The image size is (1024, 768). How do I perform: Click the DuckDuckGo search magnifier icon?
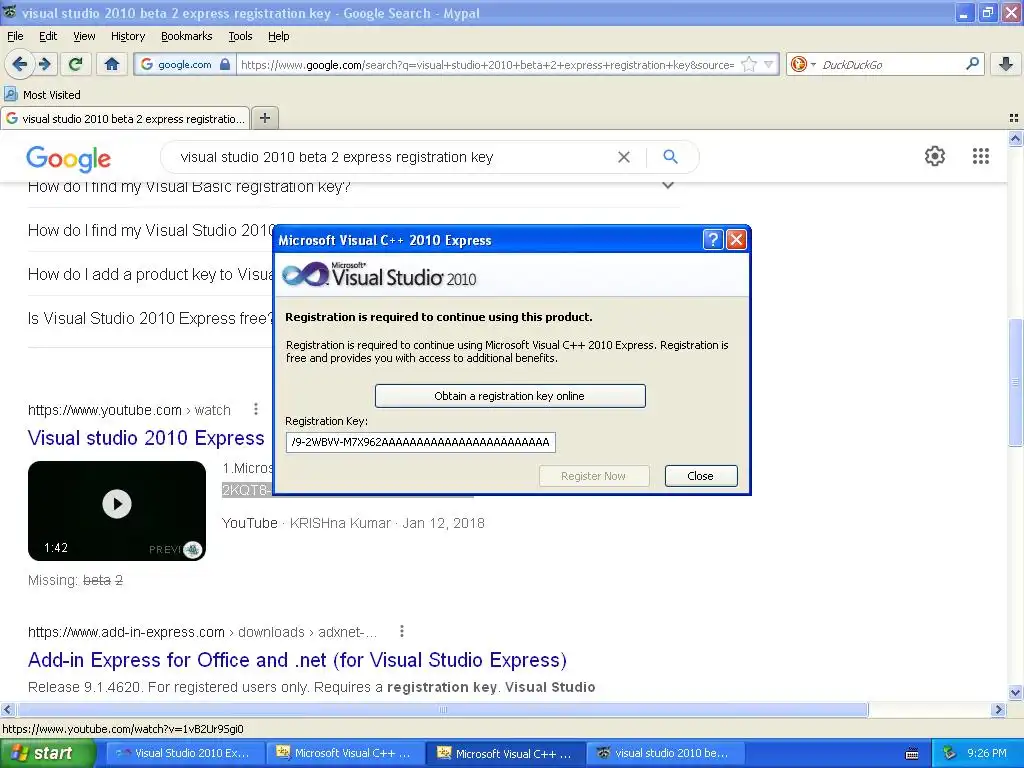pos(972,64)
